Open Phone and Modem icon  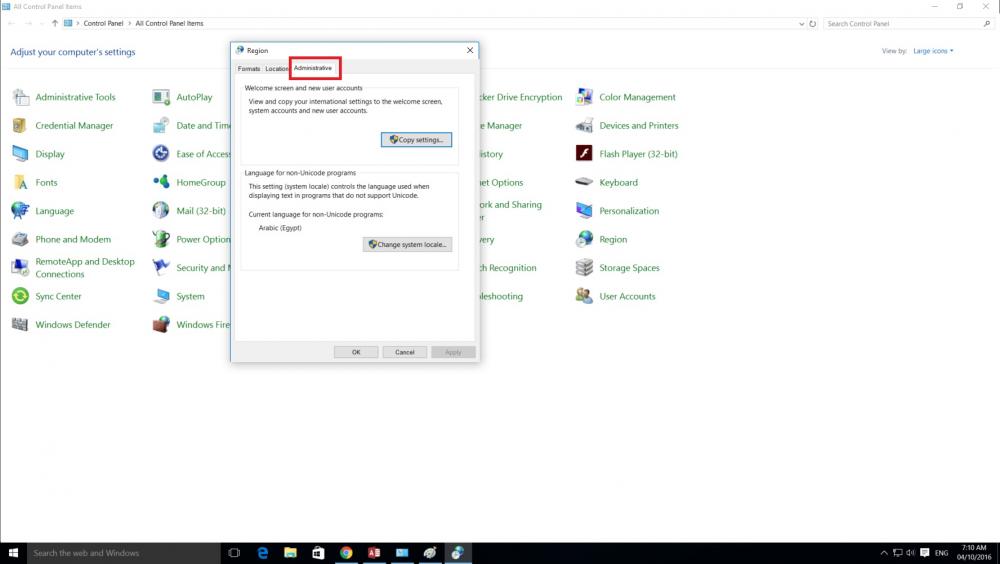[20, 239]
